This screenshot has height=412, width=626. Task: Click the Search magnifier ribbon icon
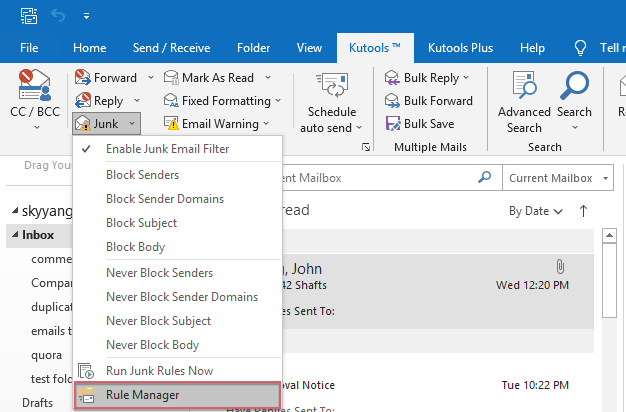tap(574, 85)
